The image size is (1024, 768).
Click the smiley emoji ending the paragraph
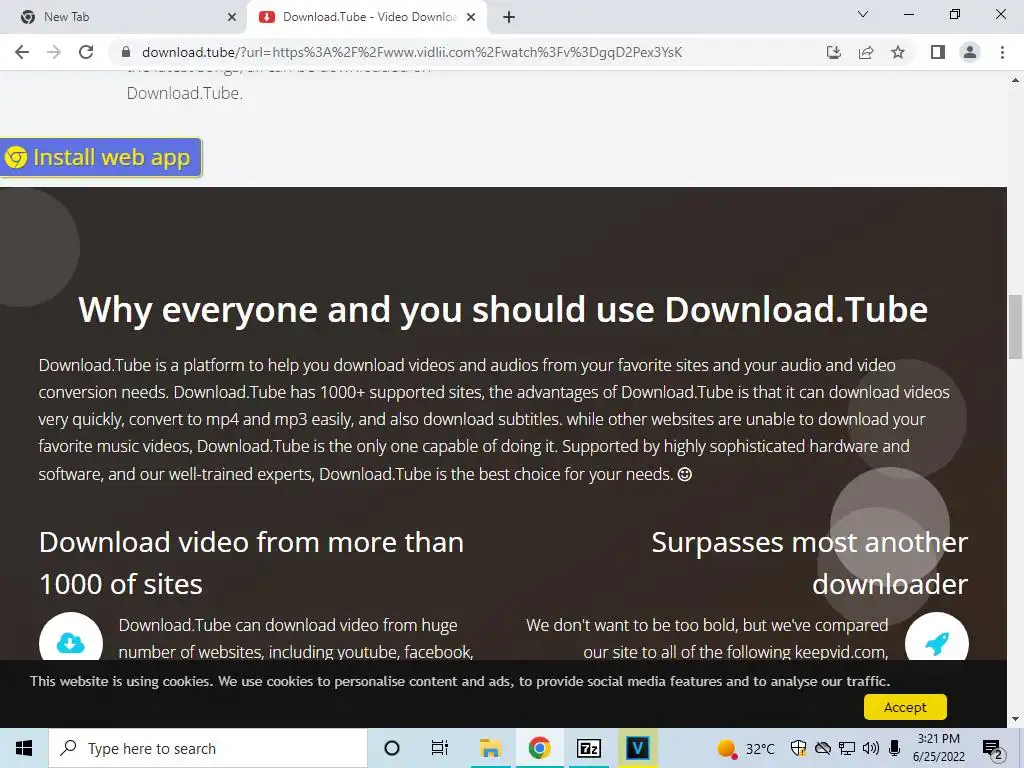(x=684, y=474)
